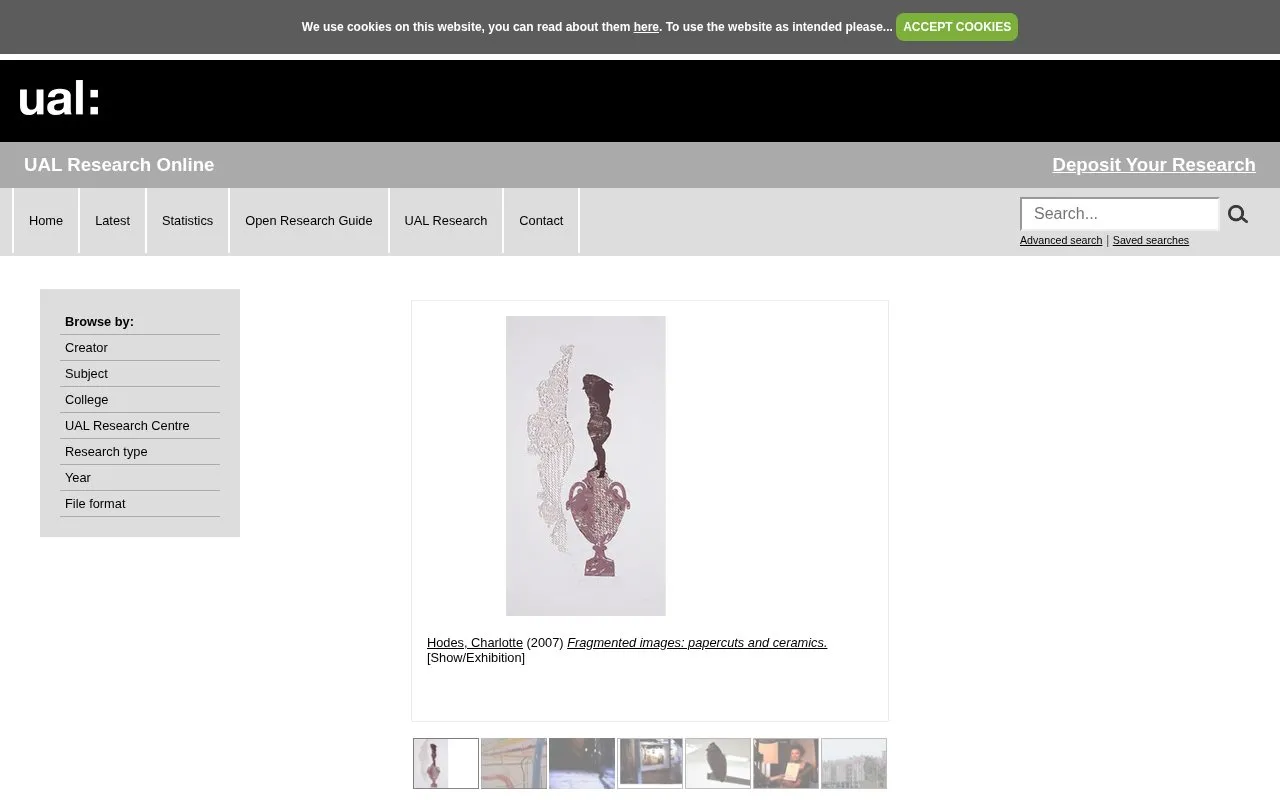Go to UAL Research Online title
Viewport: 1280px width, 800px height.
pos(119,165)
